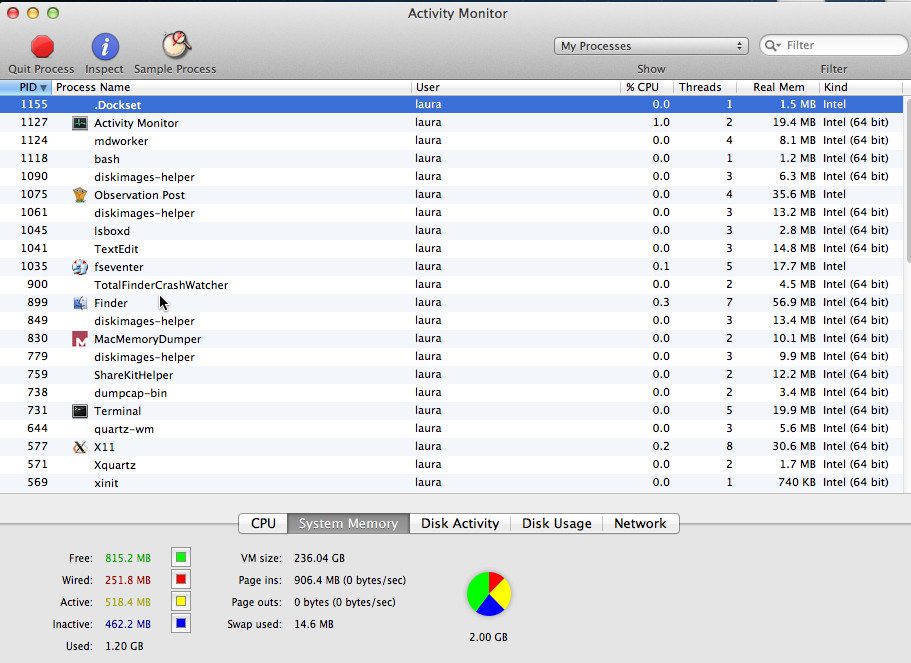
Task: Click the Observation Post process icon
Action: coord(79,194)
